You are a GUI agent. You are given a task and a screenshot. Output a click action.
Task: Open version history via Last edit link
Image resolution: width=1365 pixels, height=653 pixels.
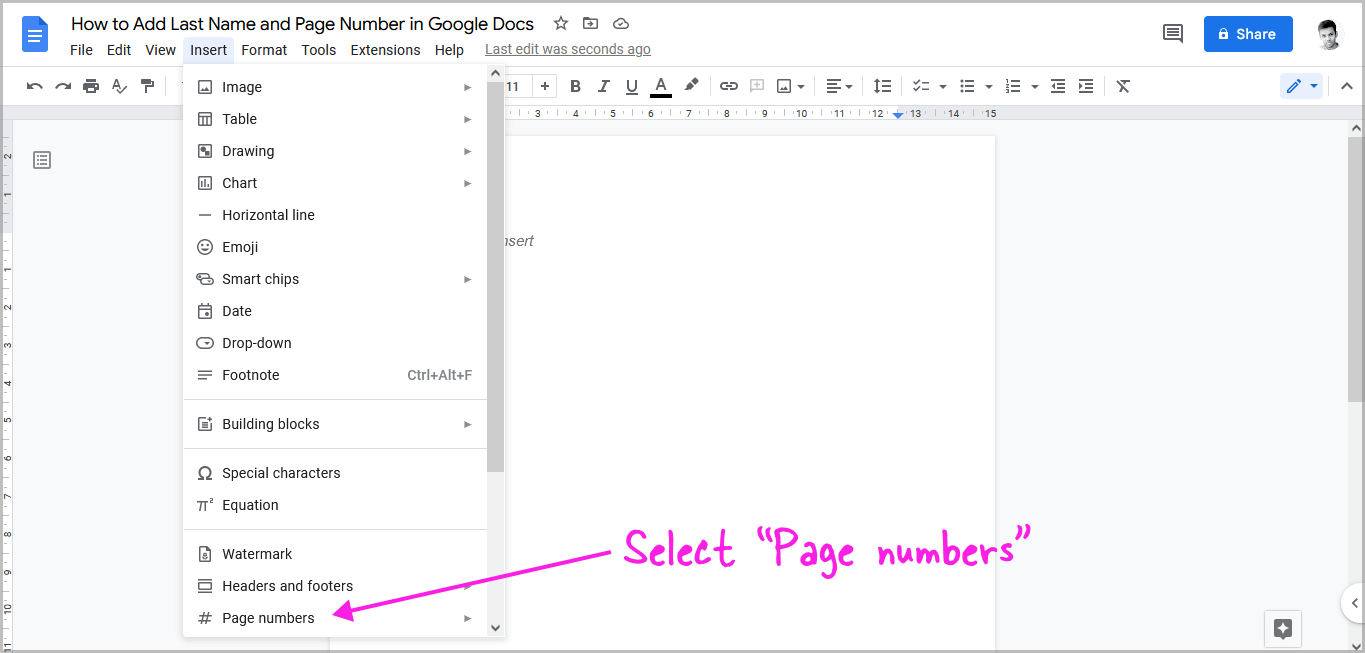567,48
